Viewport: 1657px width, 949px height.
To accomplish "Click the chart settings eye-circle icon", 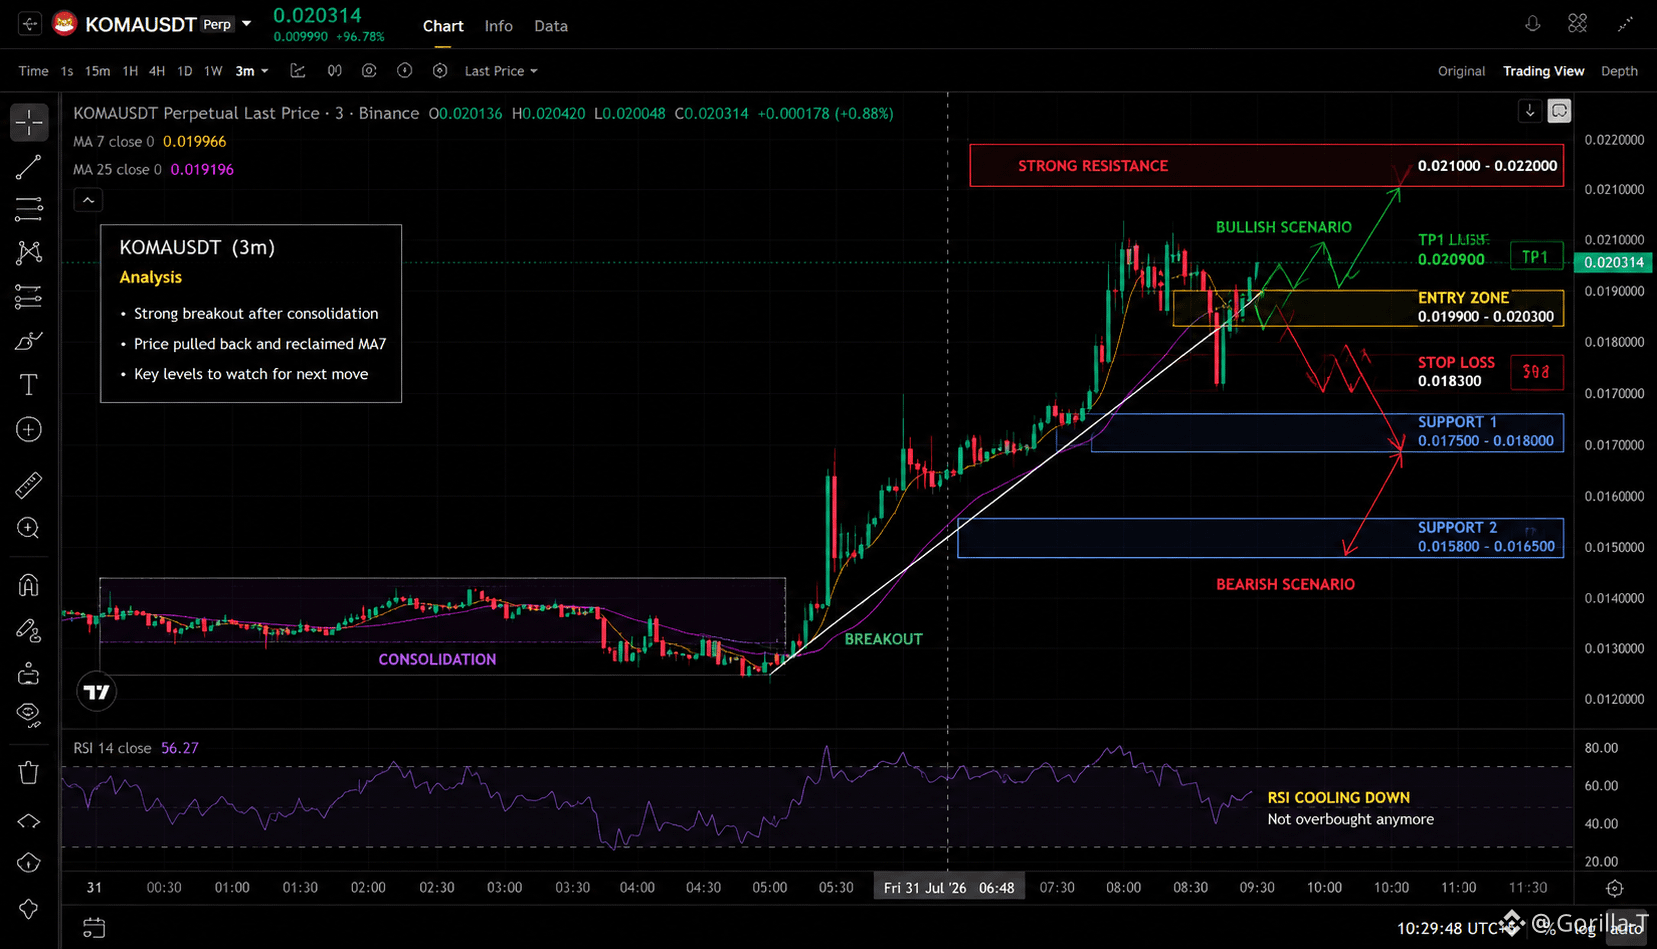I will (369, 71).
